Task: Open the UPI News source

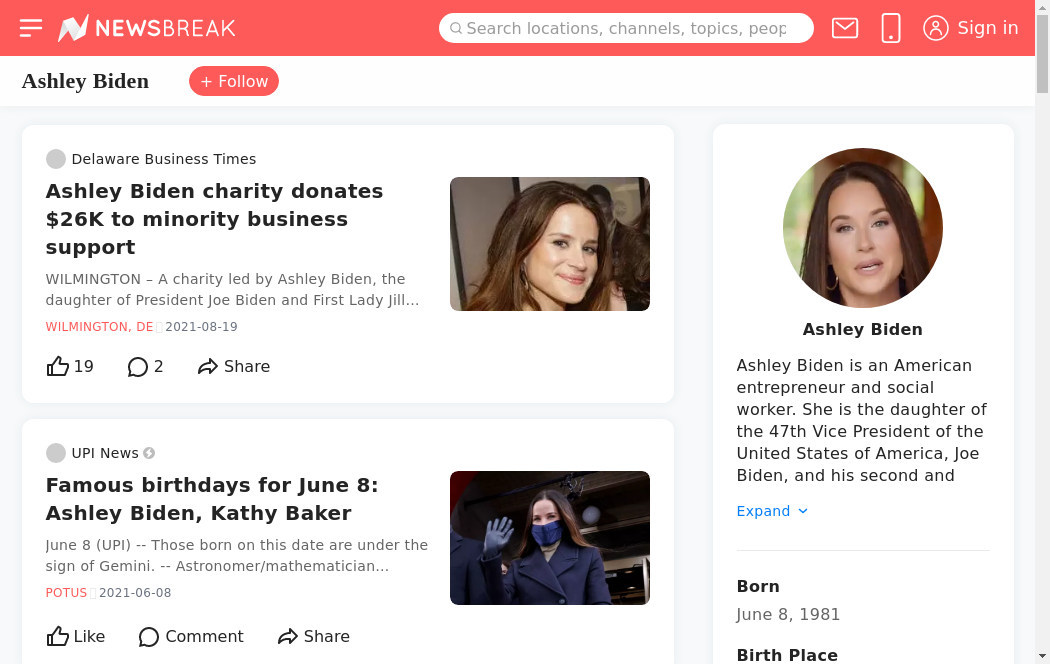Action: (105, 453)
